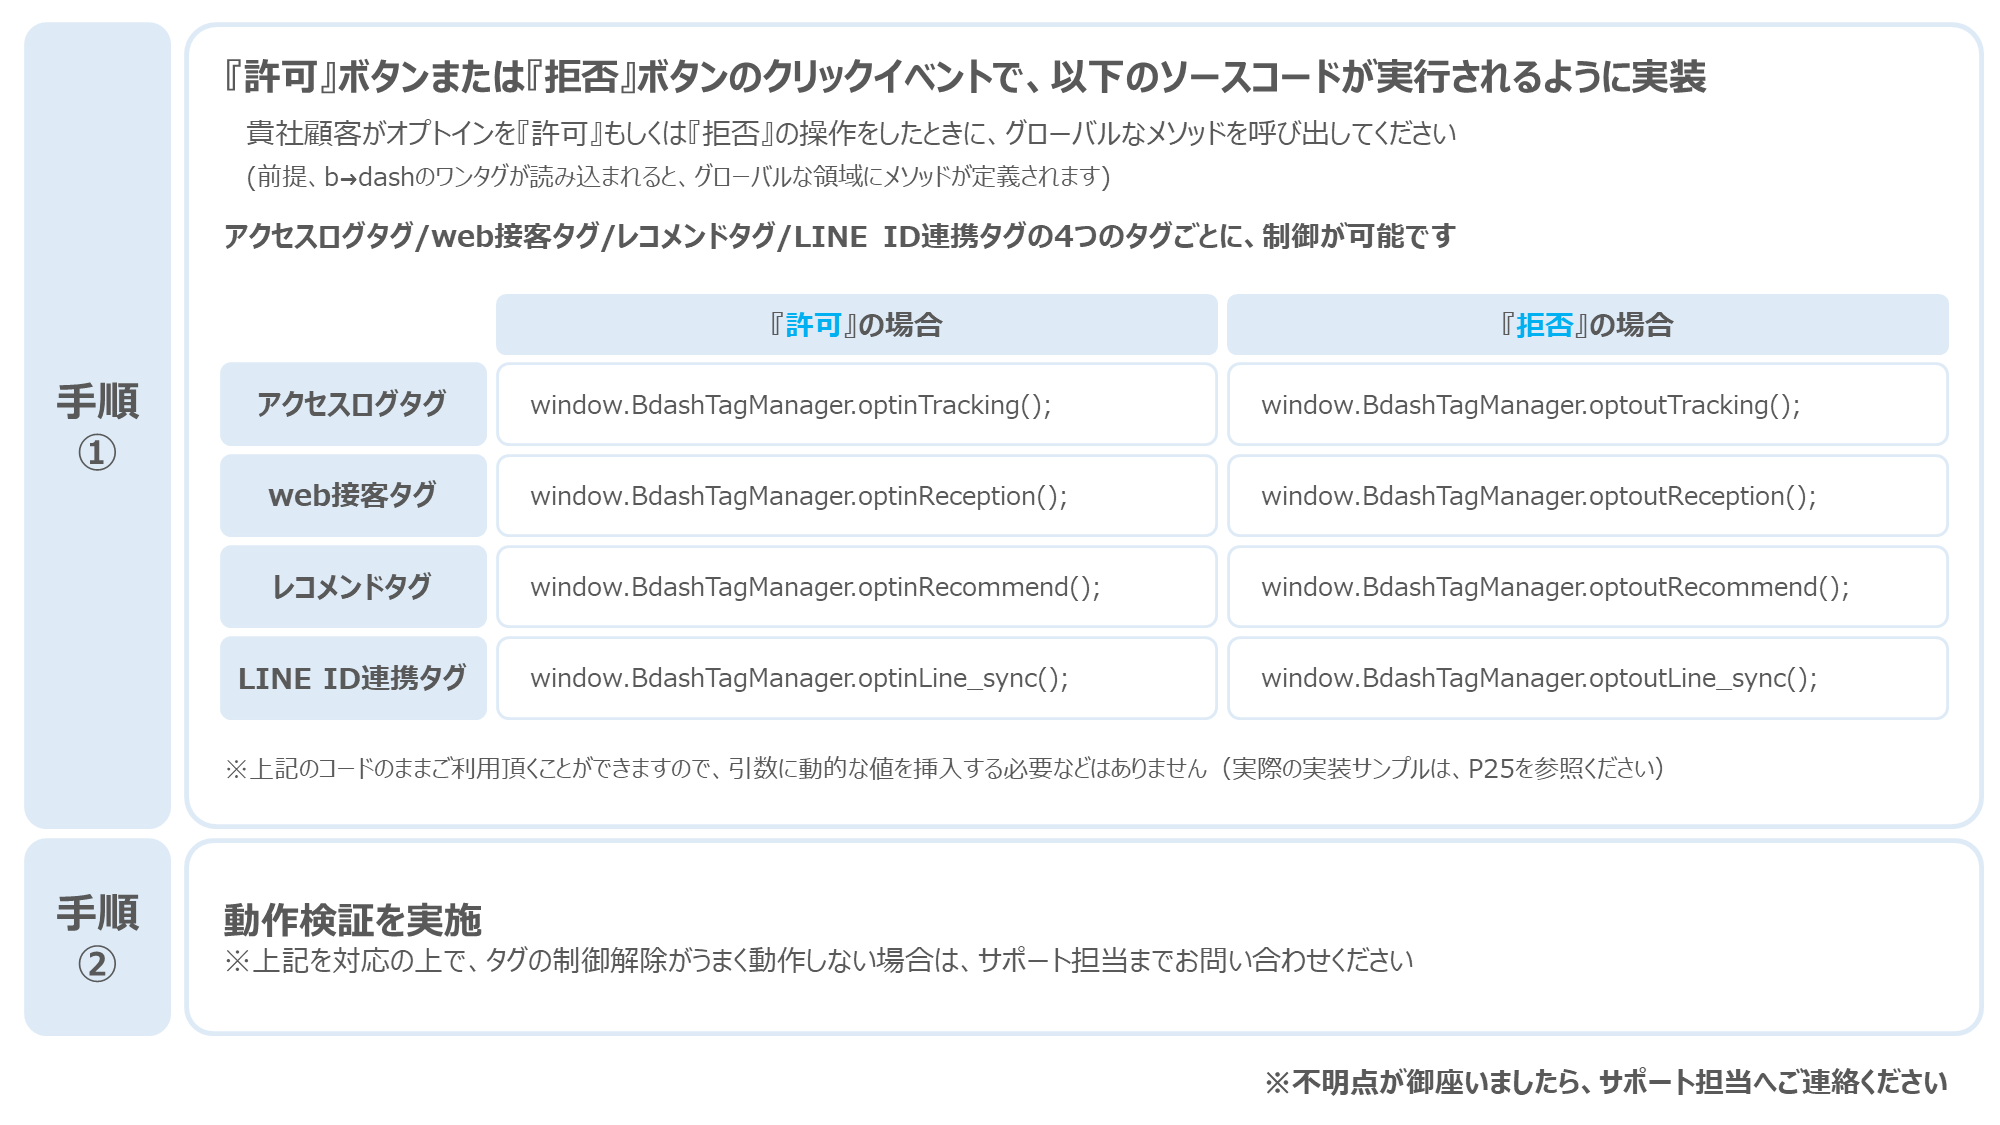Click the line starting 貴社顧客がオプトインを
Screen dimensions: 2000x1125
[x=851, y=133]
